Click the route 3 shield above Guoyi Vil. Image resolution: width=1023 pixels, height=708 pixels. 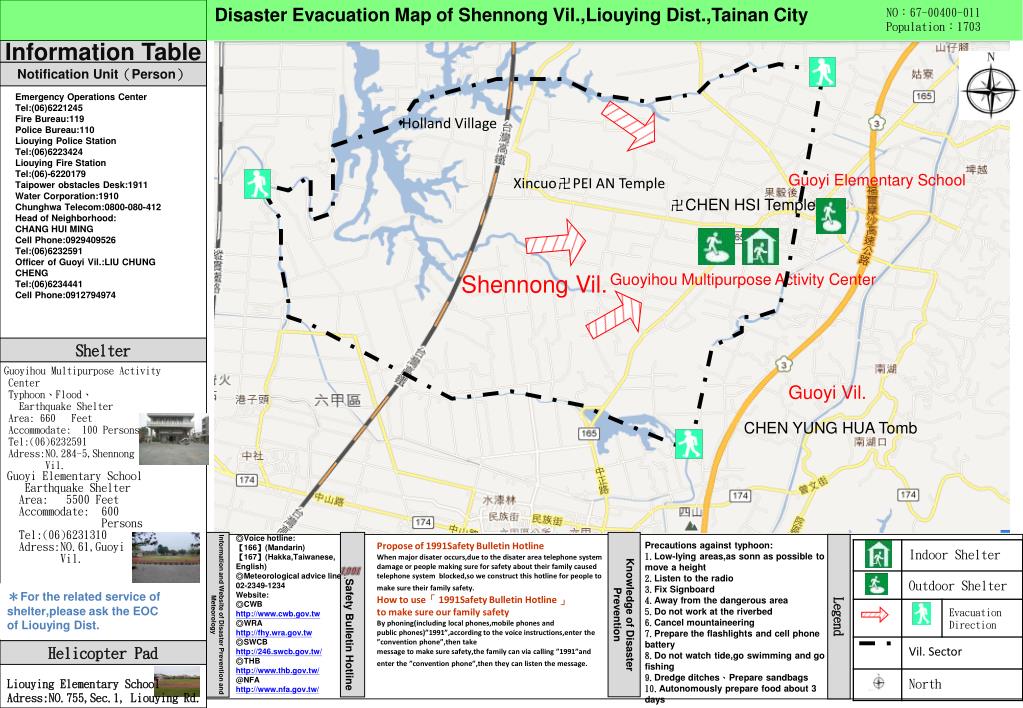pyautogui.click(x=784, y=364)
